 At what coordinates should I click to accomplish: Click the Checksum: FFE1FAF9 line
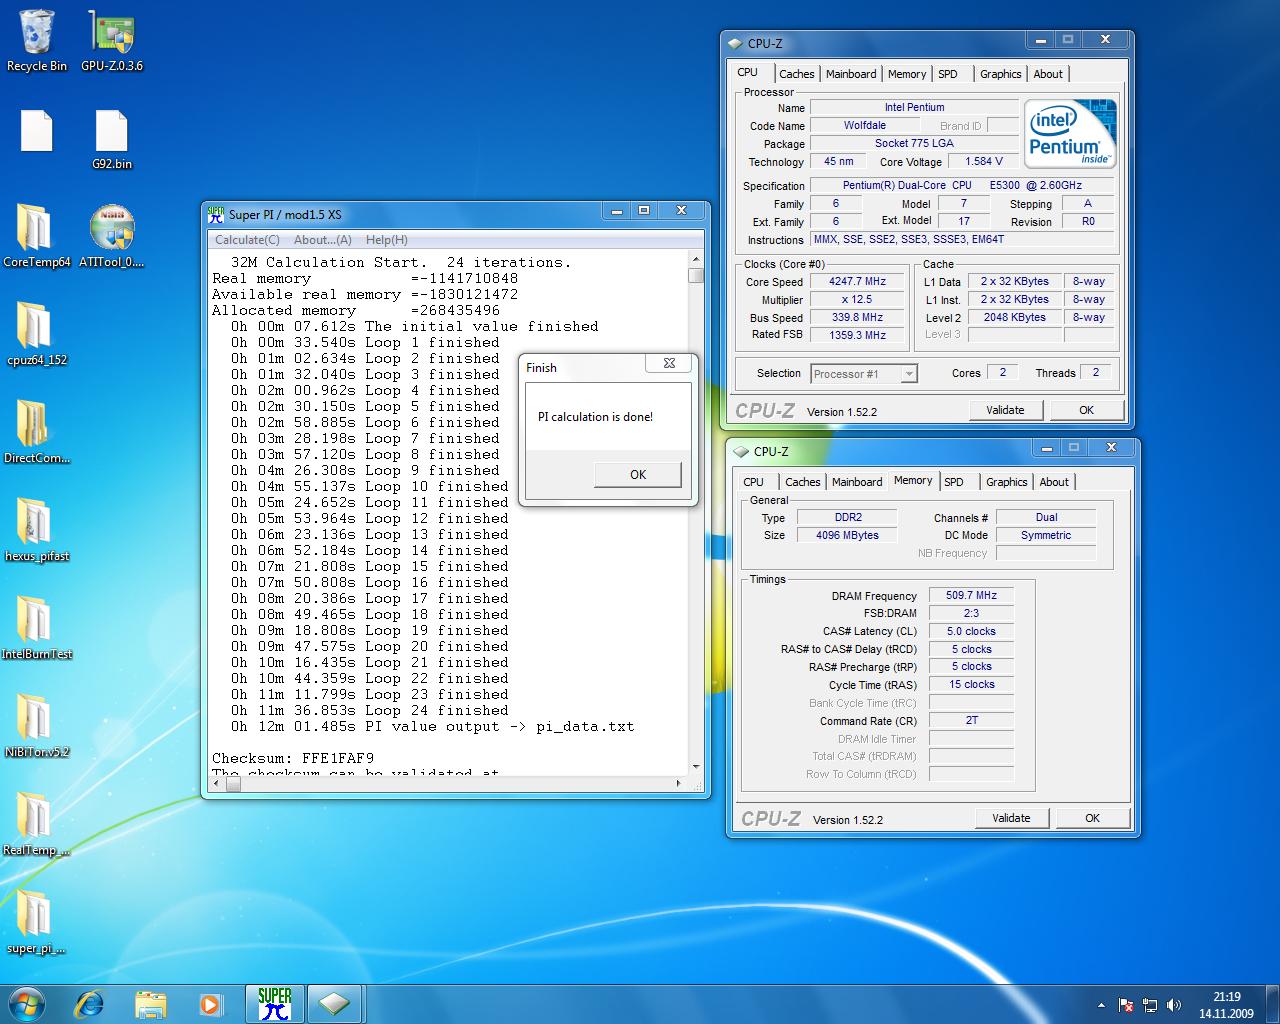tap(293, 758)
